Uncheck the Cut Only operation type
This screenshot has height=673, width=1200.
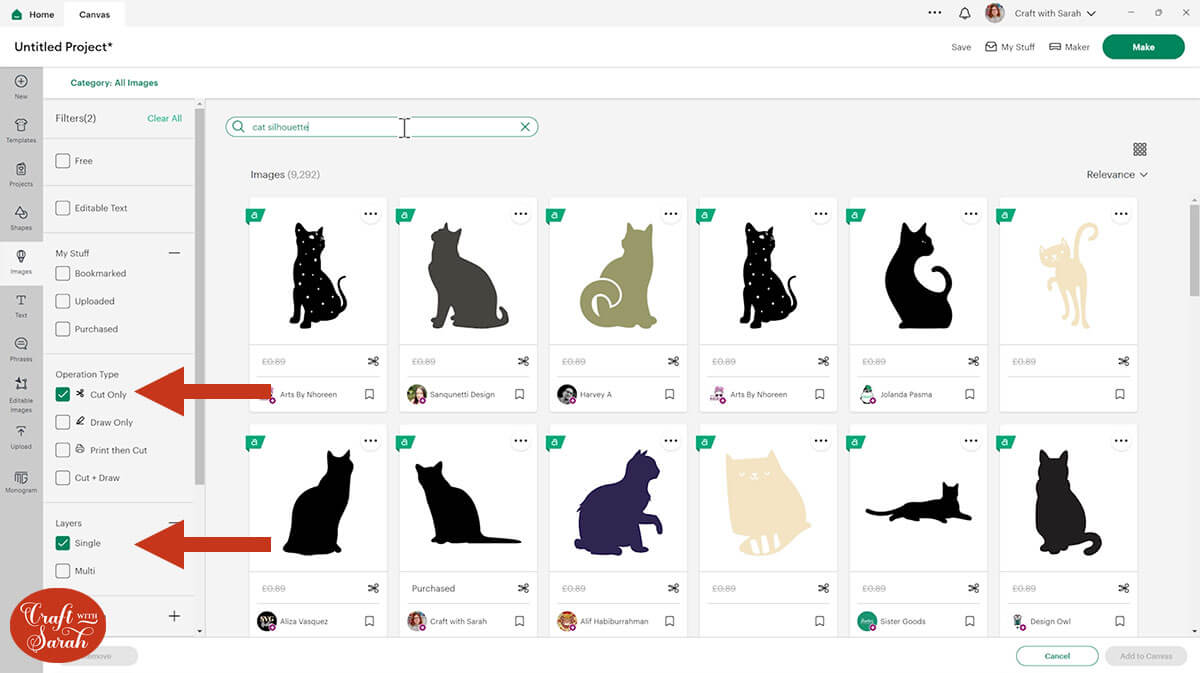[x=63, y=395]
